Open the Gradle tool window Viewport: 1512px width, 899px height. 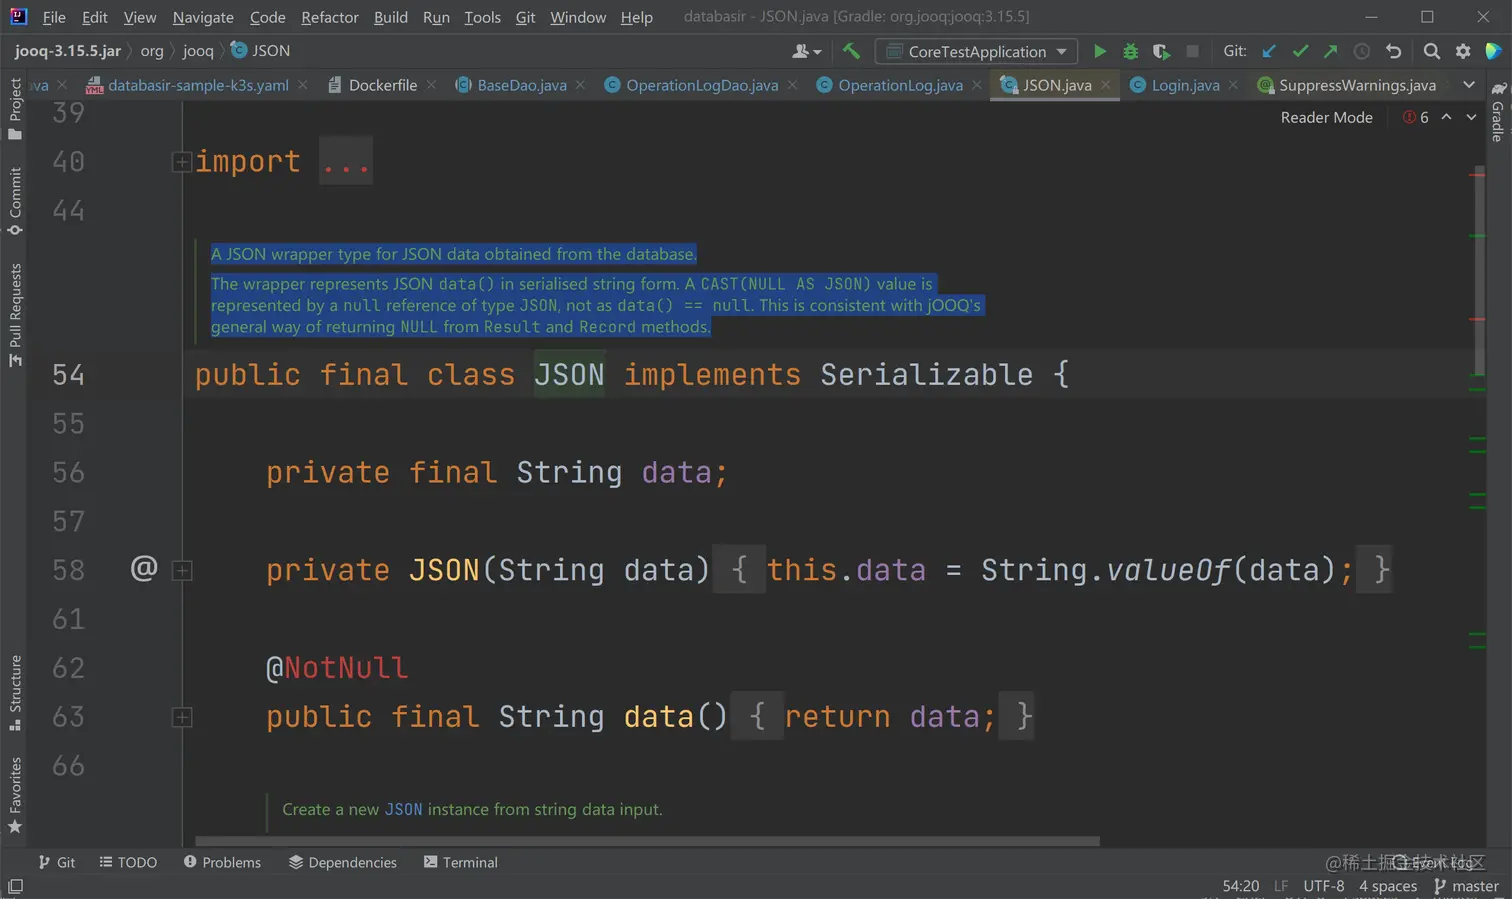[1497, 112]
